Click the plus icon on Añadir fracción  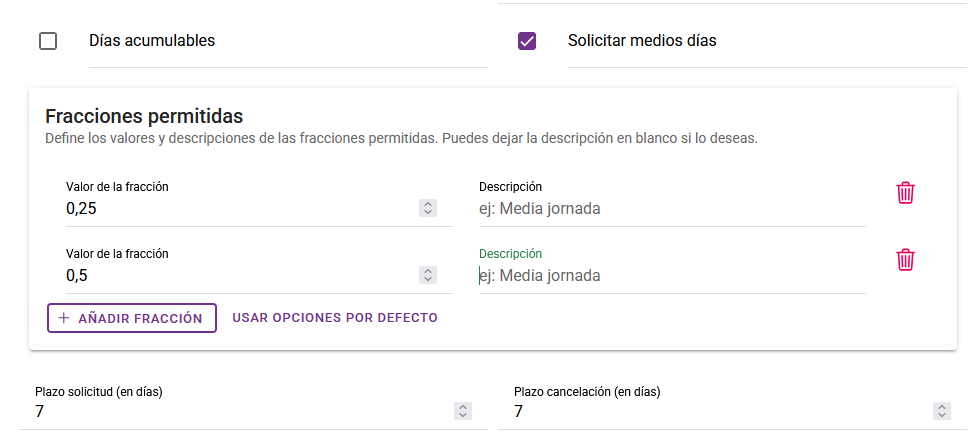pyautogui.click(x=64, y=318)
